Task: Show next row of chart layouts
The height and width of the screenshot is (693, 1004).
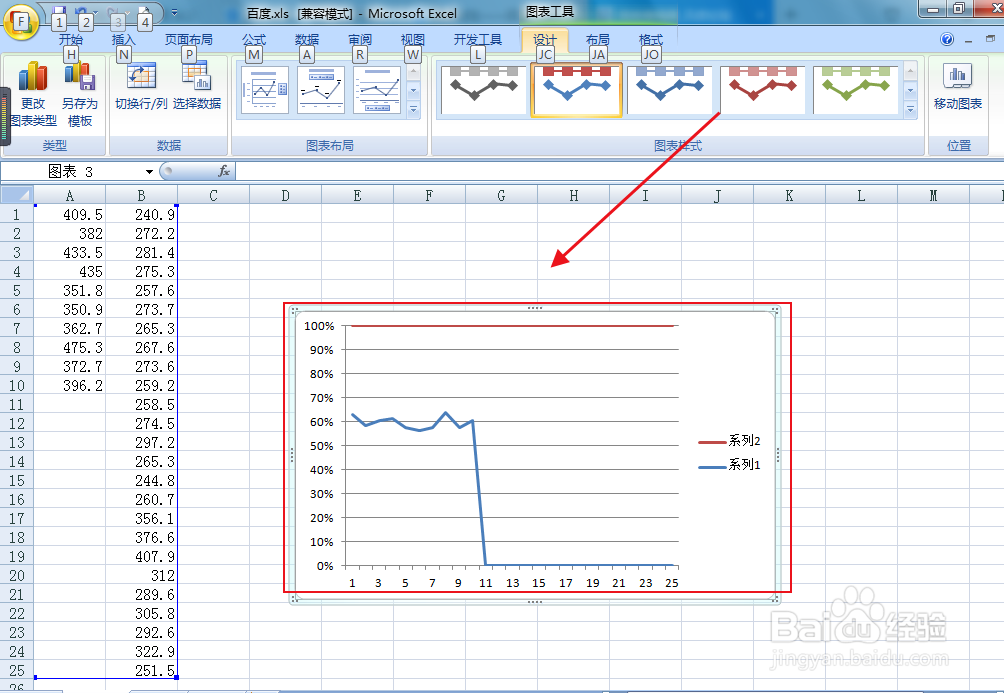Action: point(414,90)
